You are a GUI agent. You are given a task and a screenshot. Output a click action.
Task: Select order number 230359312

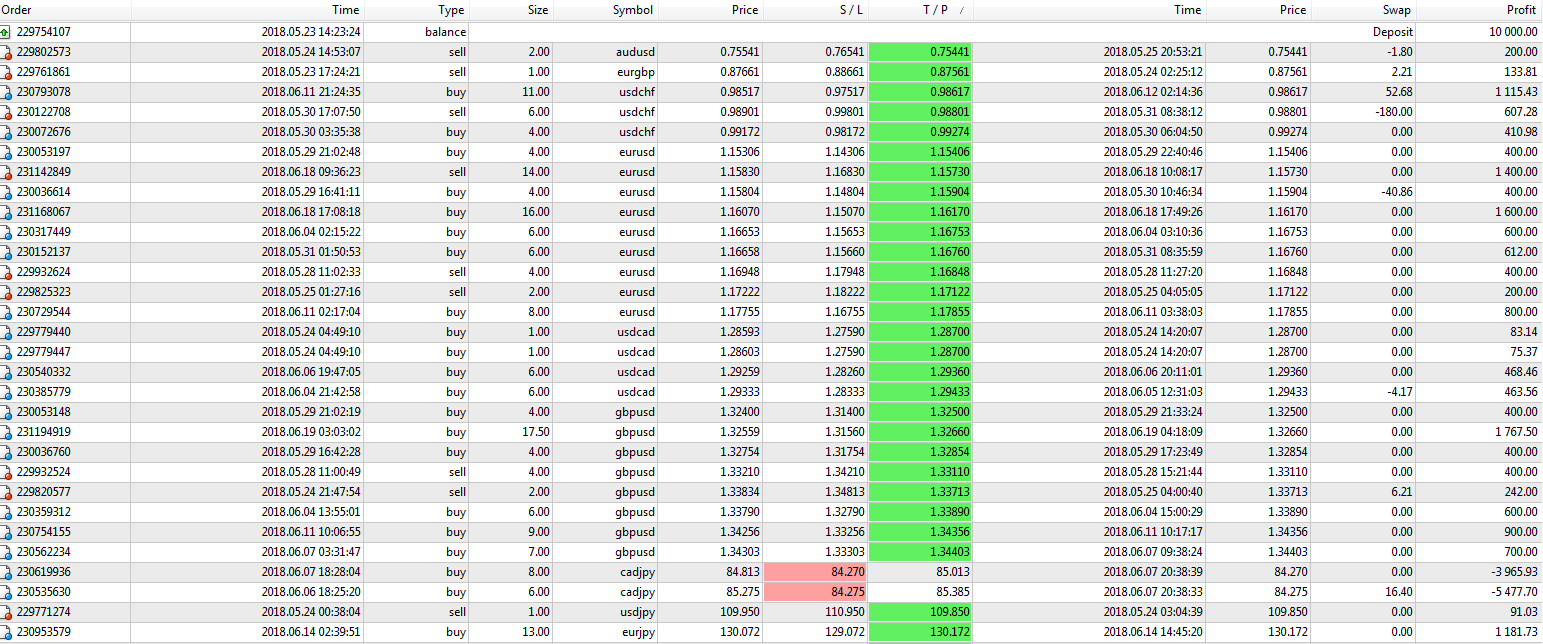[x=44, y=512]
